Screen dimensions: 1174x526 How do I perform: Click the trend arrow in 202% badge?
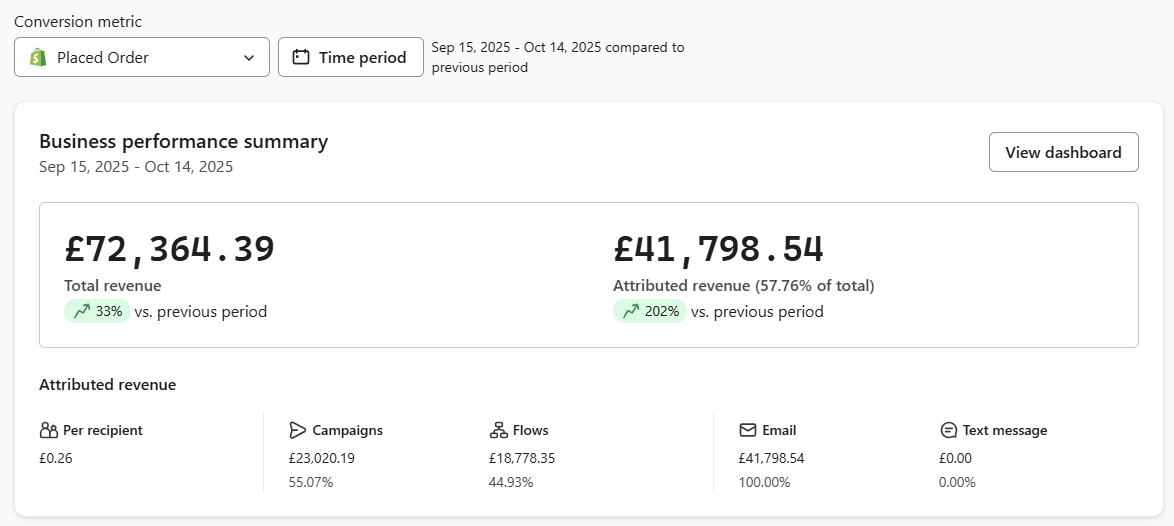pyautogui.click(x=631, y=311)
